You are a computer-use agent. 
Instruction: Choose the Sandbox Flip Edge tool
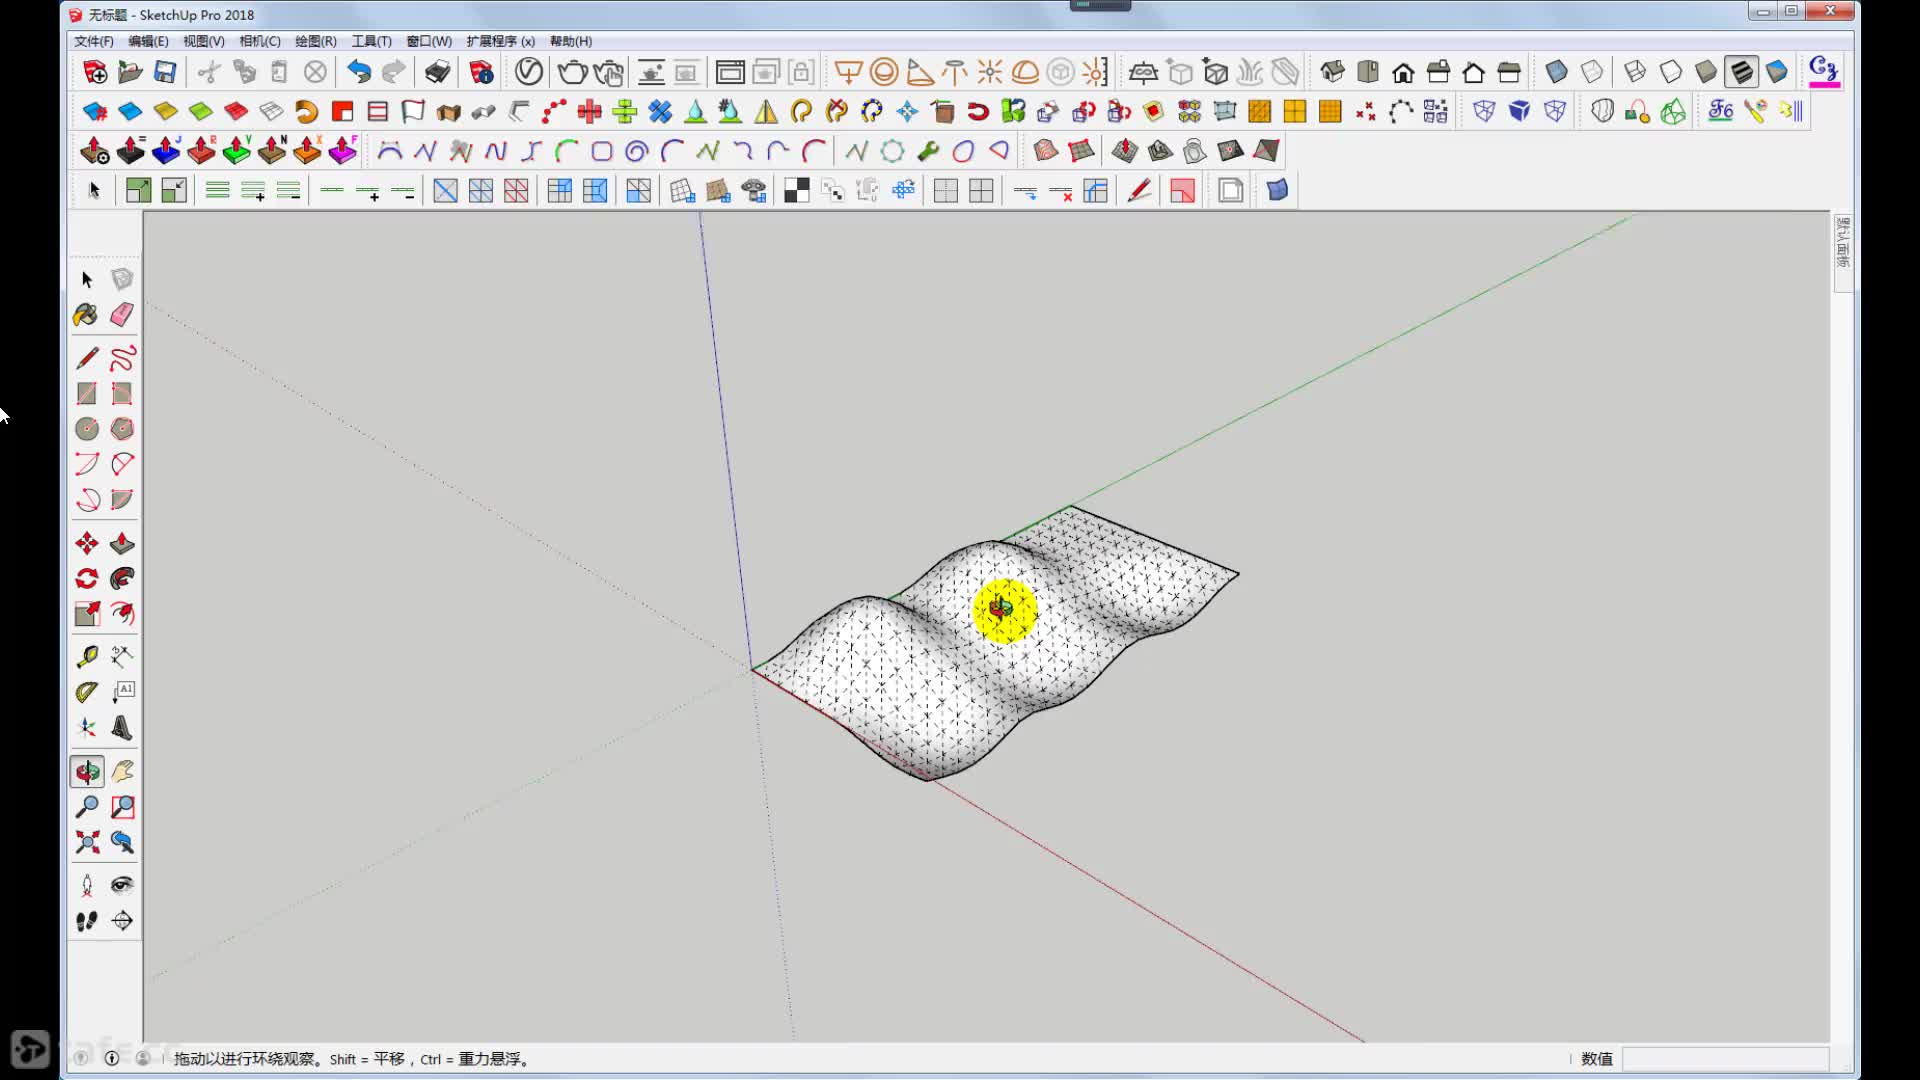(1266, 151)
